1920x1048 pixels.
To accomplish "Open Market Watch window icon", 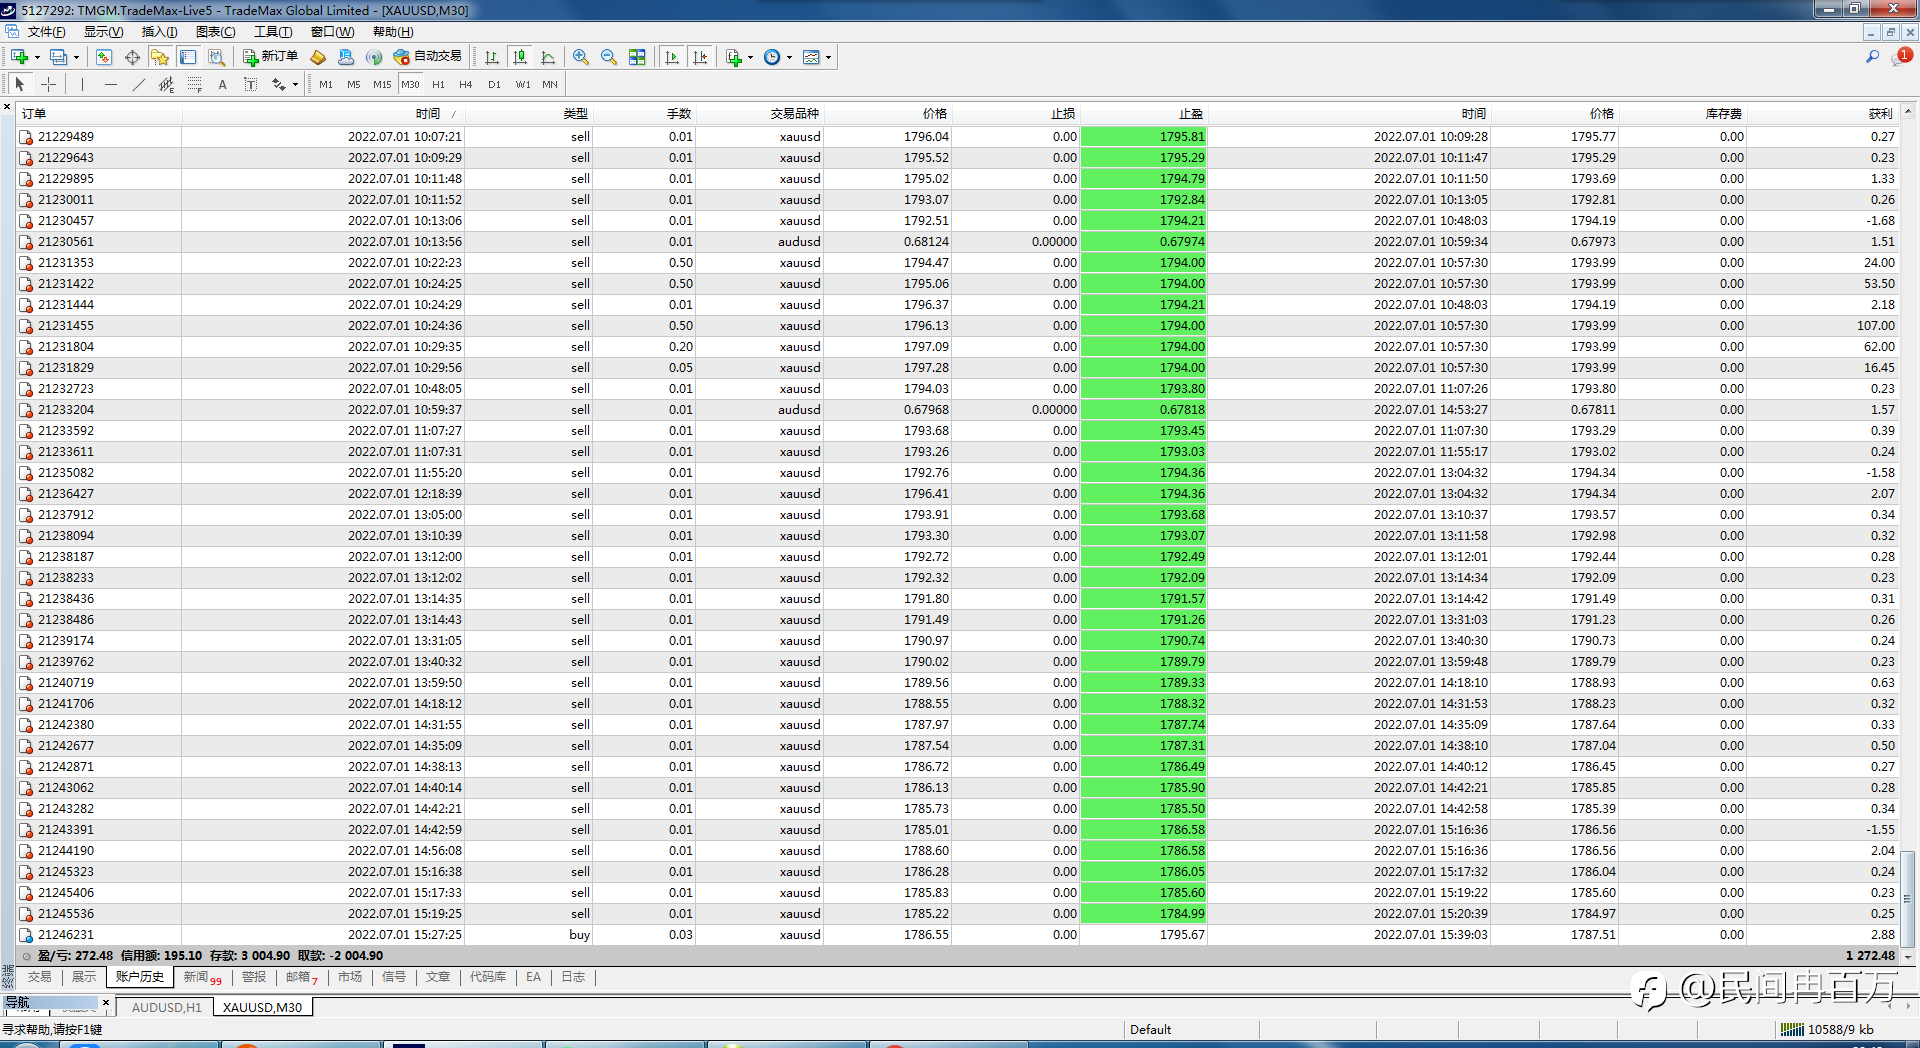I will coord(104,57).
